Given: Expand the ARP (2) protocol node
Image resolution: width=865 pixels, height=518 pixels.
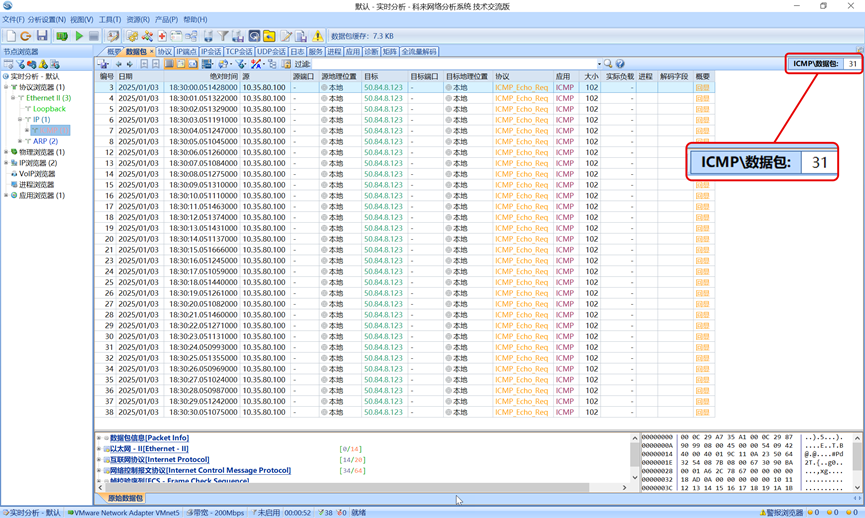Looking at the screenshot, I should click(20, 141).
